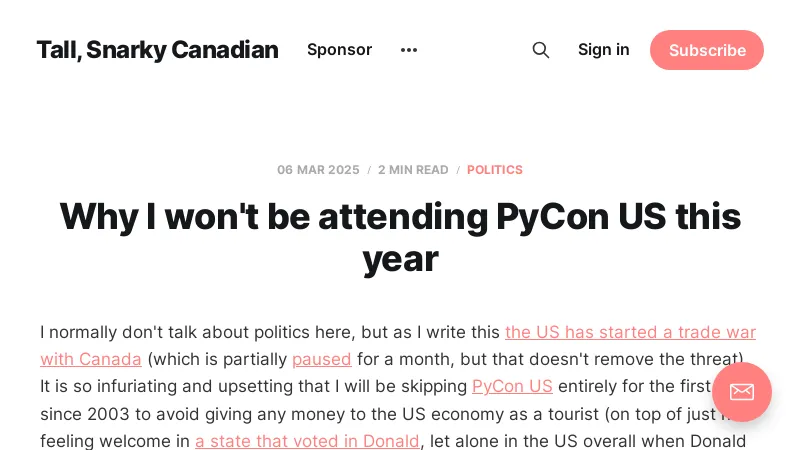Open the site search icon
This screenshot has width=800, height=450.
pyautogui.click(x=540, y=50)
